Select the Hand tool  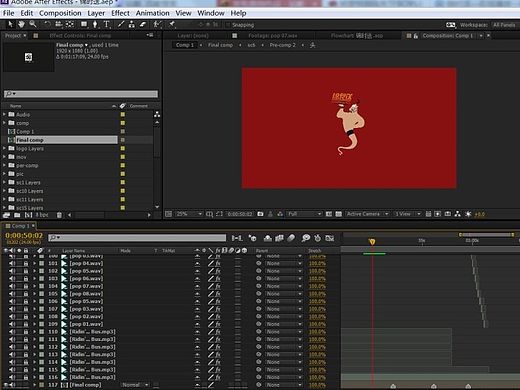[21, 24]
